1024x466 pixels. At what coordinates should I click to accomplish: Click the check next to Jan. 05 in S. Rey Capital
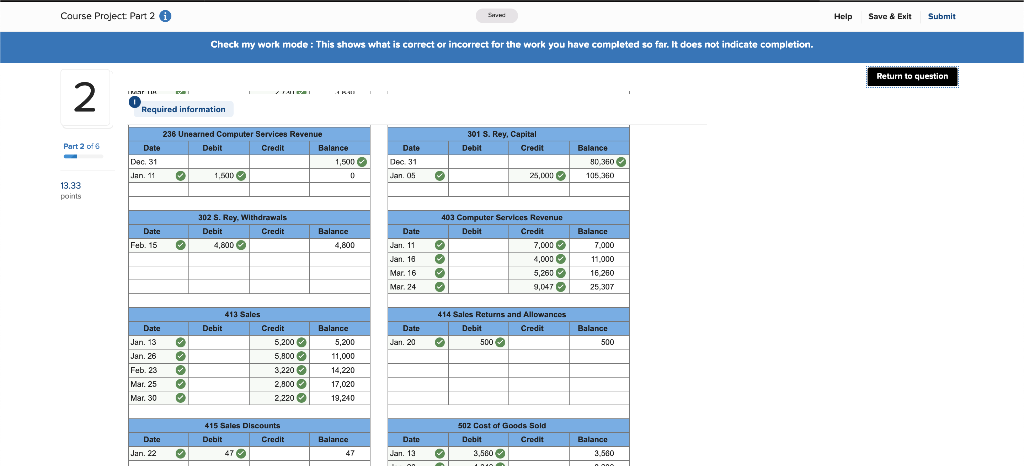click(x=440, y=176)
